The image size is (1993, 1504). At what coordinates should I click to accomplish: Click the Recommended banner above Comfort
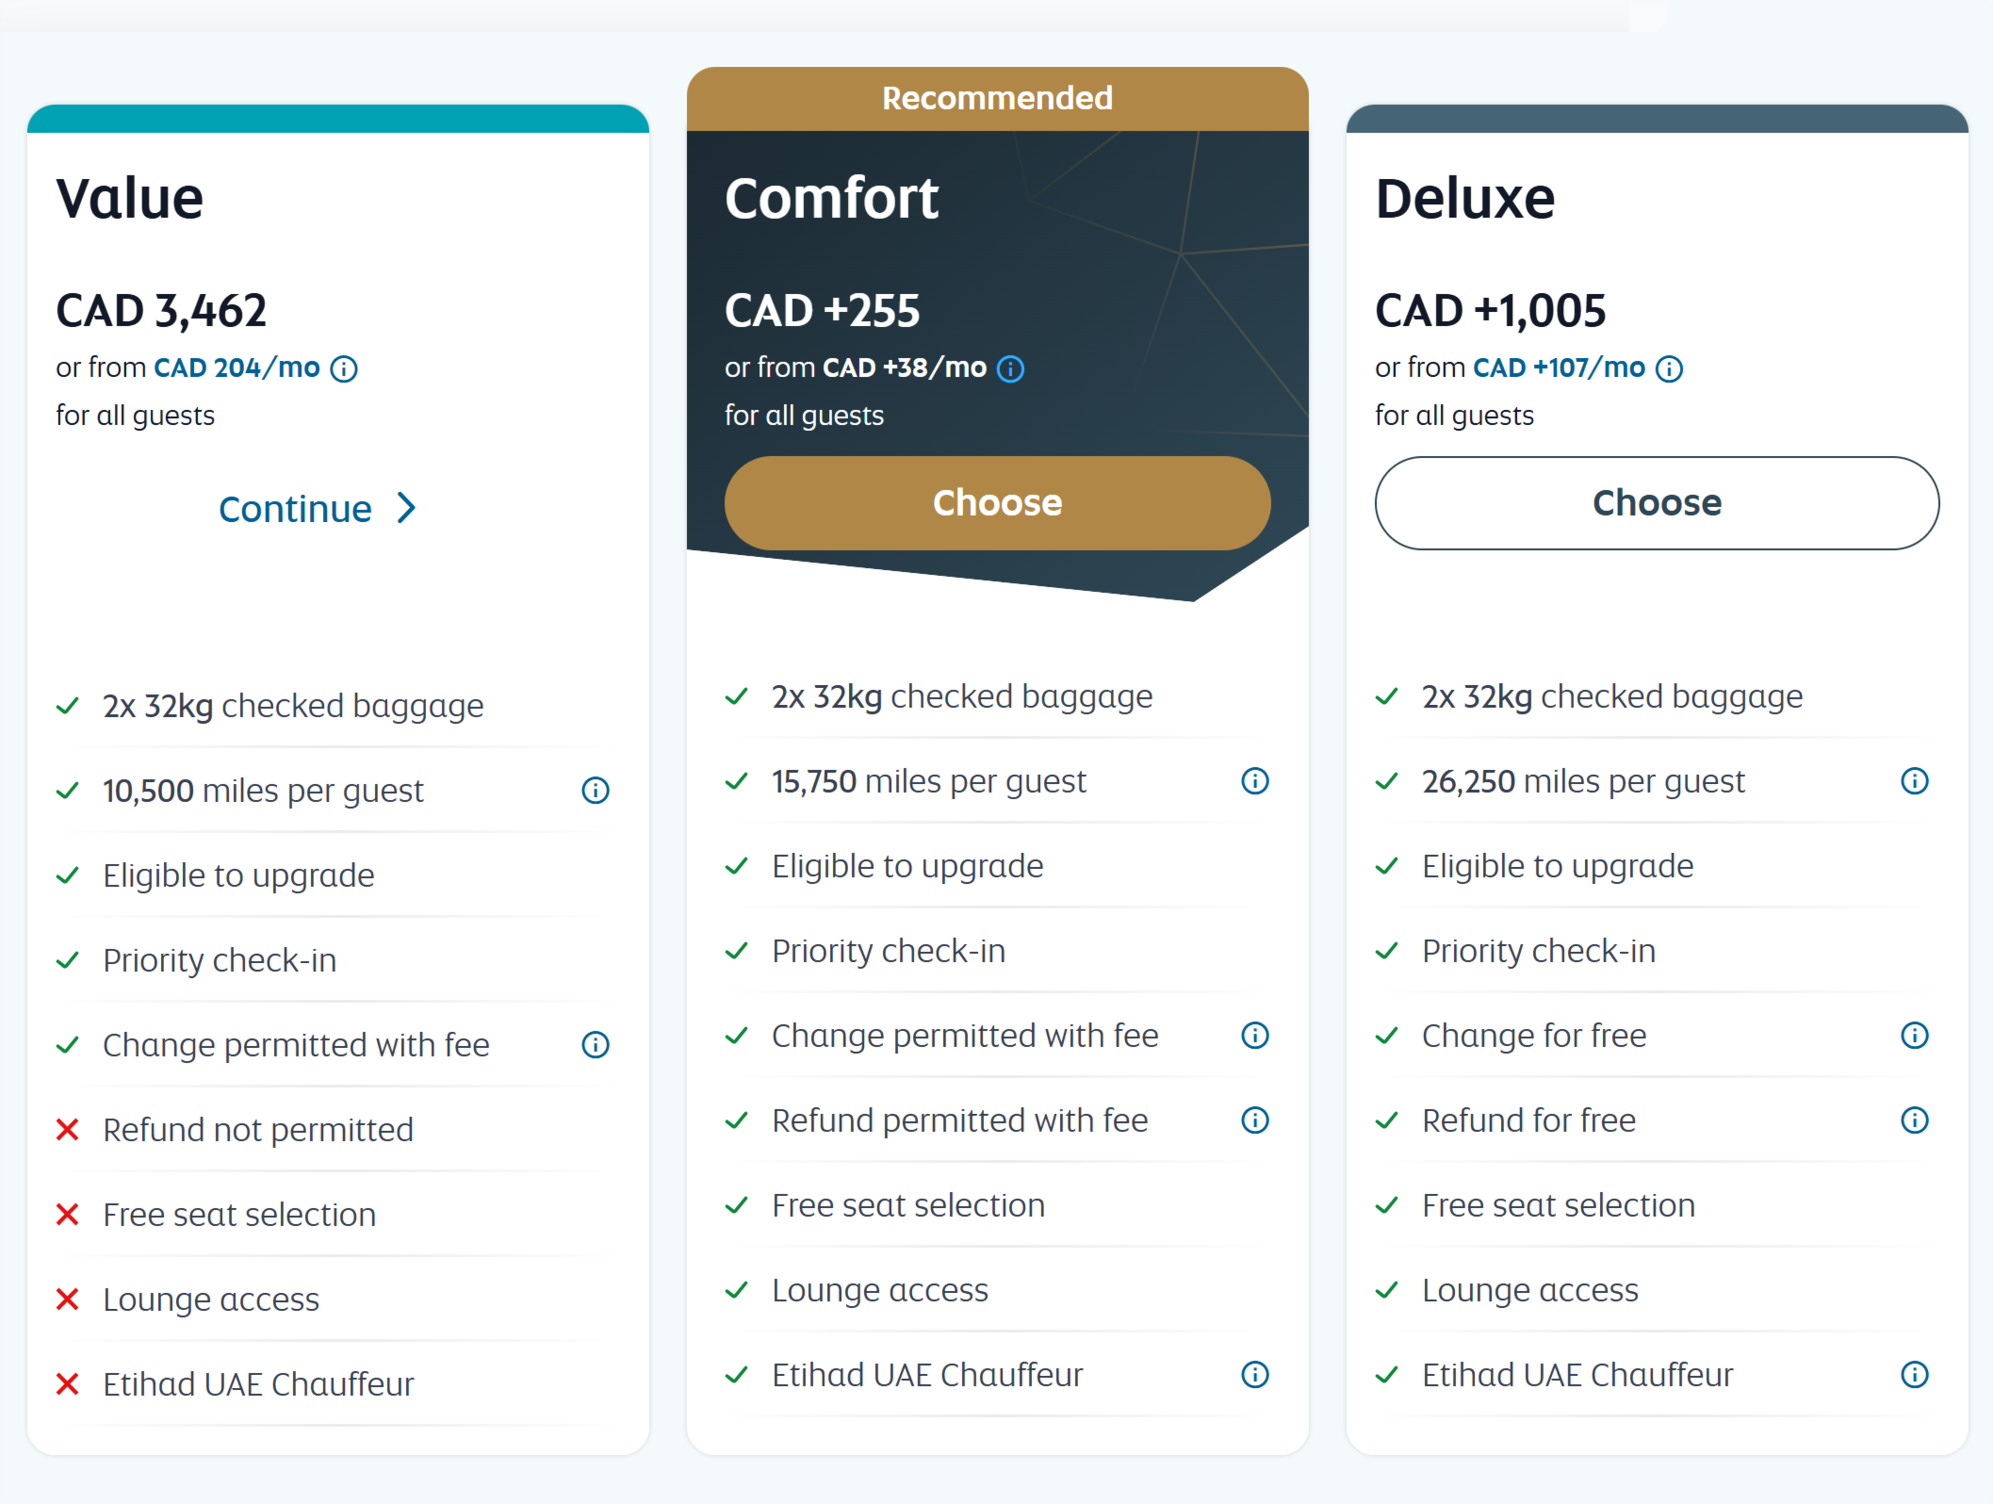tap(997, 98)
